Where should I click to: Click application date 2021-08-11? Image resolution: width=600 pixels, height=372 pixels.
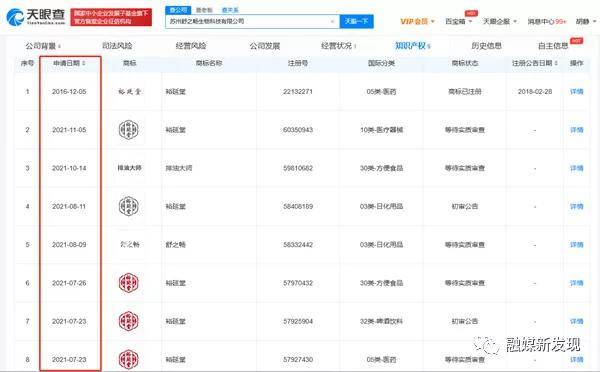click(69, 207)
